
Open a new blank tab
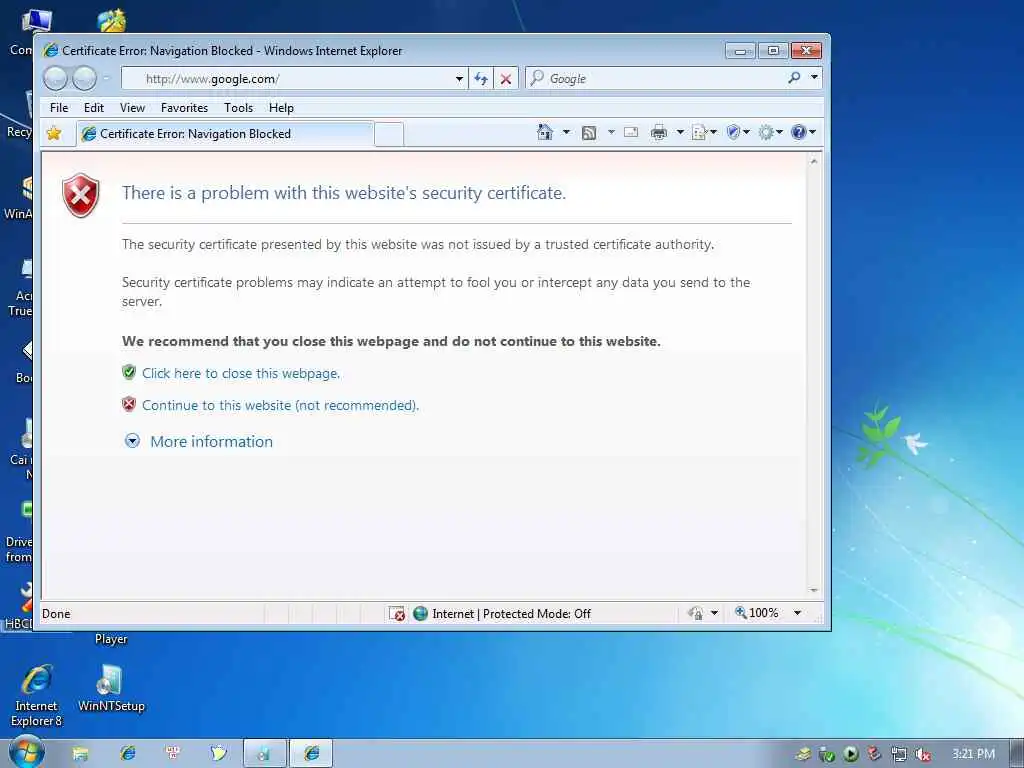coord(389,135)
